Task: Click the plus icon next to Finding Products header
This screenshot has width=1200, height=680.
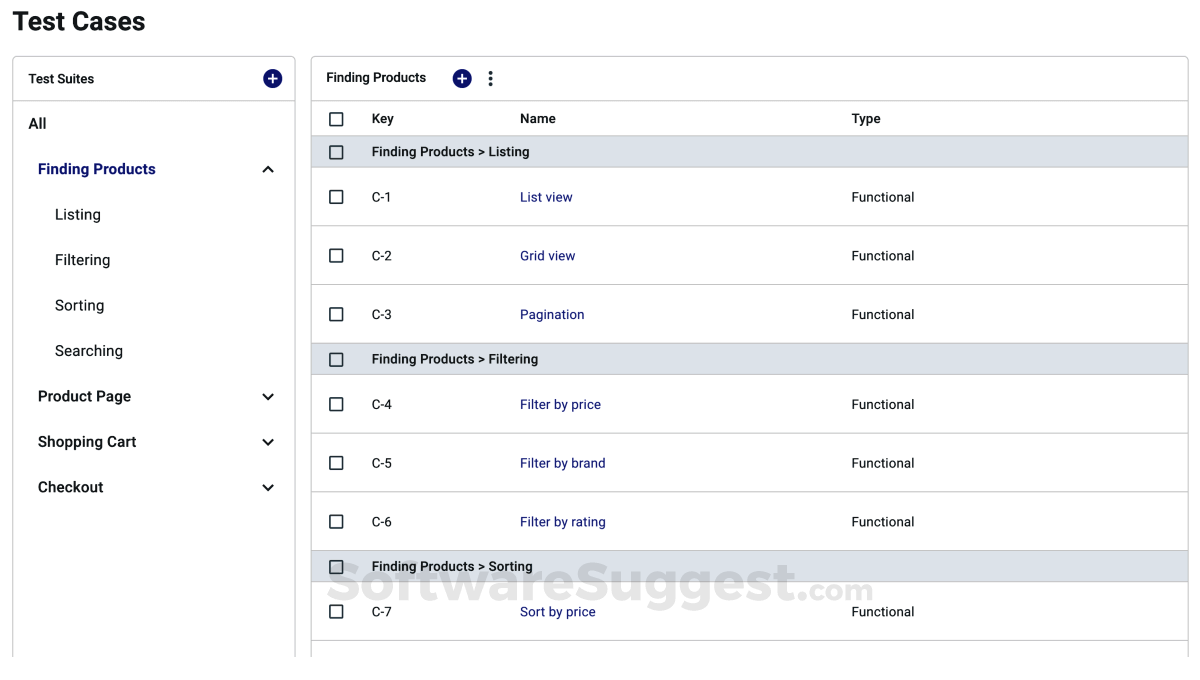Action: pos(461,78)
